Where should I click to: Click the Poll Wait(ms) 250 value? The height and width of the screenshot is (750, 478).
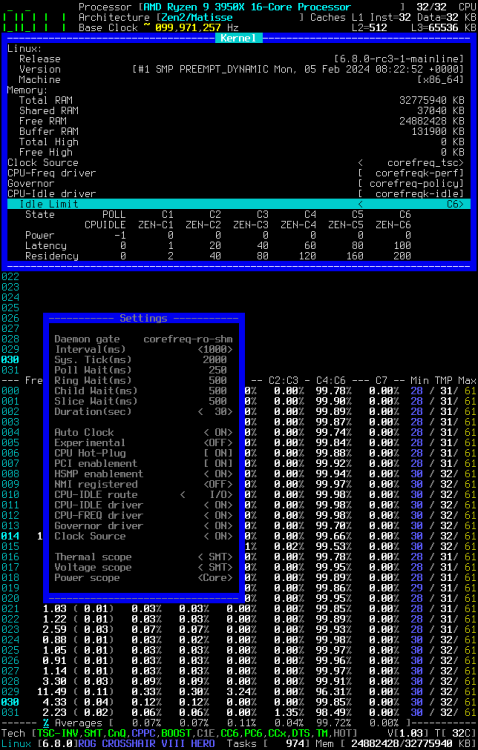[x=218, y=370]
